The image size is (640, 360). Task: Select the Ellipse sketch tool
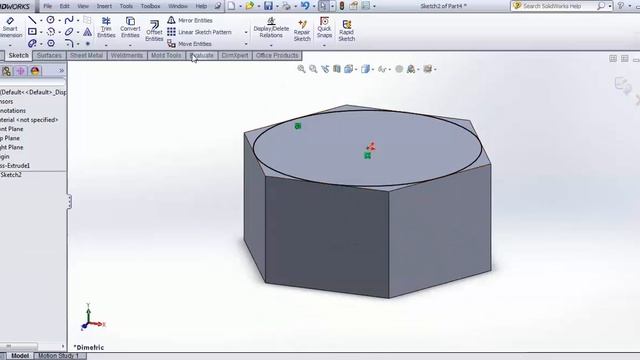[x=69, y=31]
